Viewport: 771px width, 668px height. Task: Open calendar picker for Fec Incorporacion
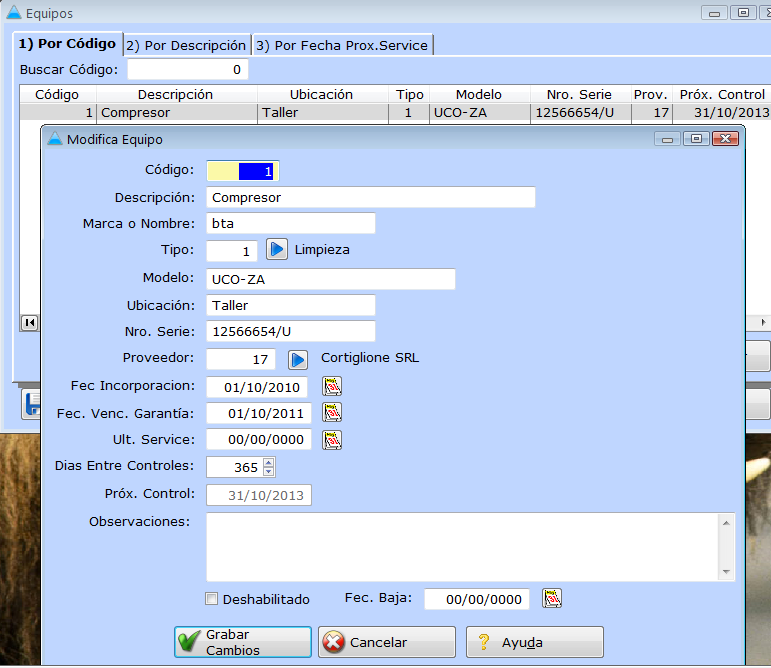click(x=332, y=387)
